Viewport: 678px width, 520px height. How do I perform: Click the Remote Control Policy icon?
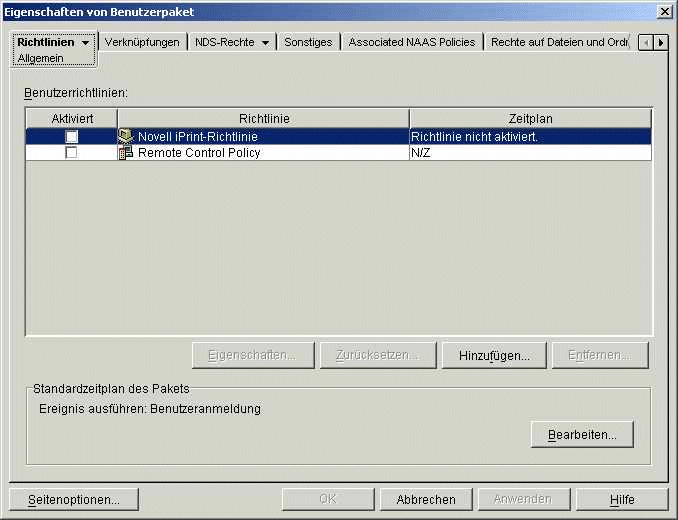tap(125, 153)
